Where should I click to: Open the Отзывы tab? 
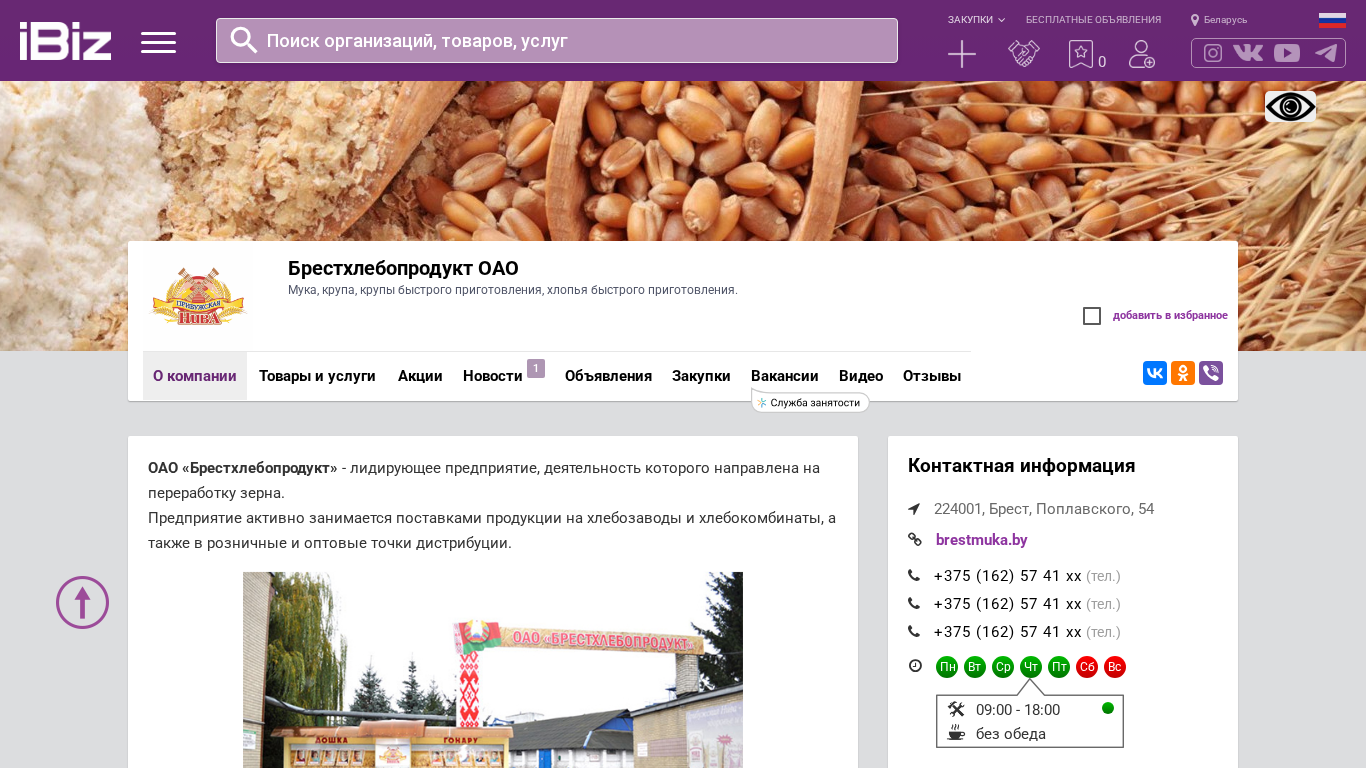pos(932,376)
